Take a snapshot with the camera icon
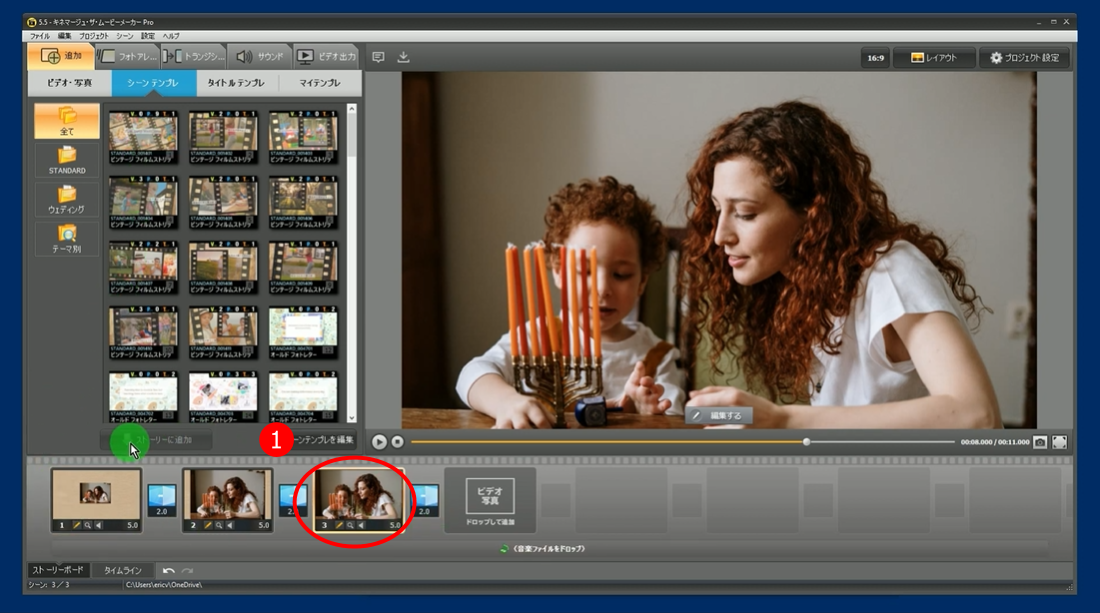This screenshot has height=613, width=1100. (1040, 441)
